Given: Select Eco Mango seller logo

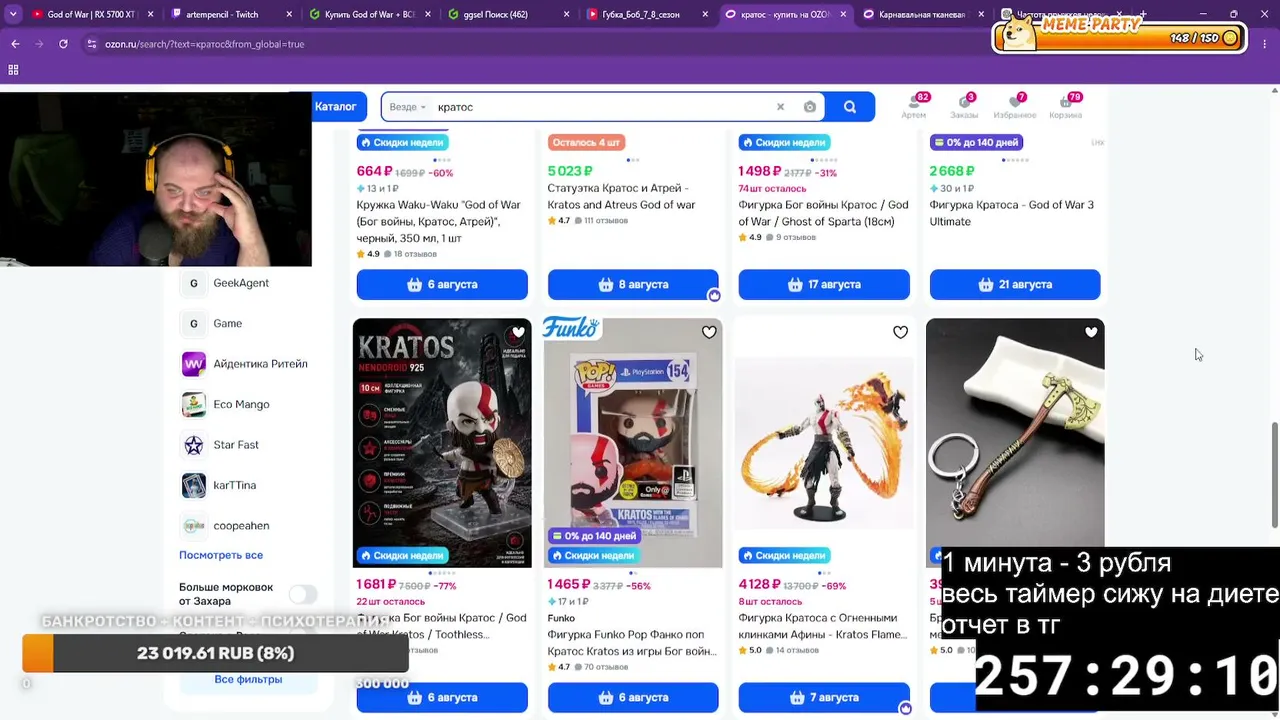Looking at the screenshot, I should [x=194, y=404].
